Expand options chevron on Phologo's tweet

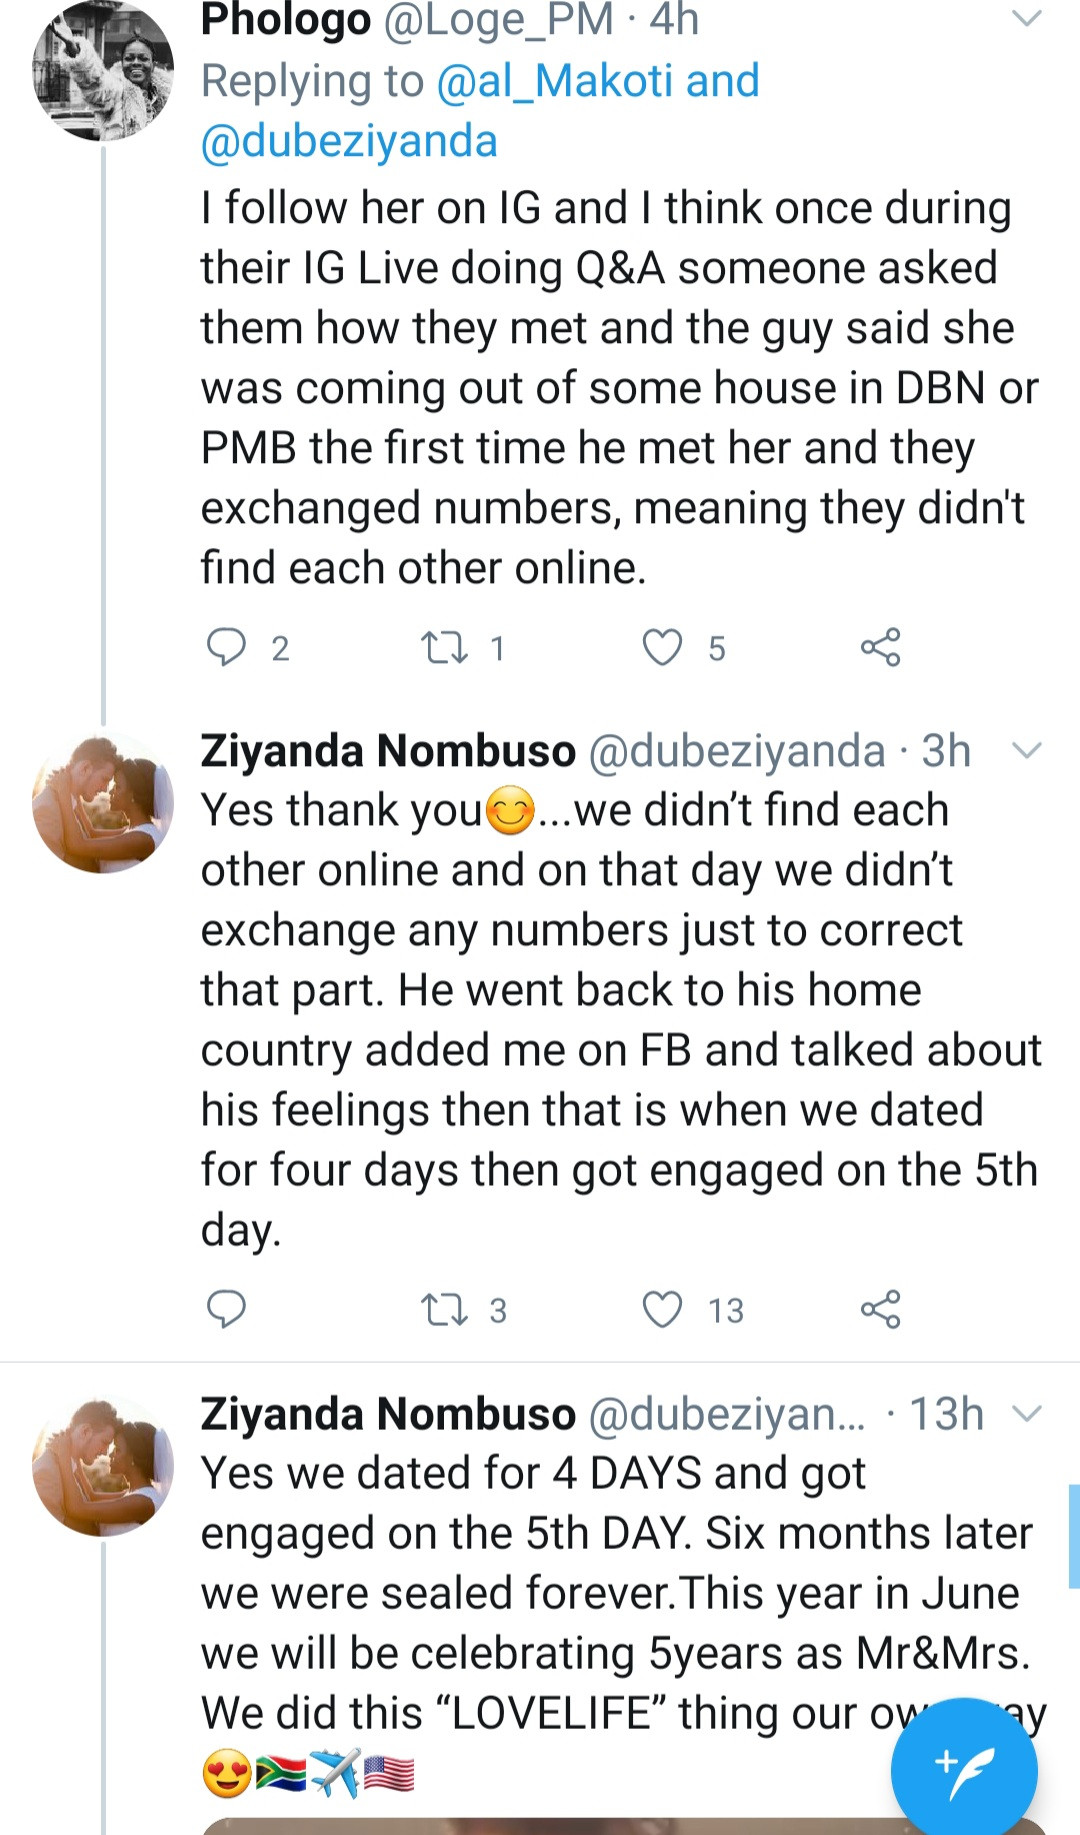point(1027,18)
